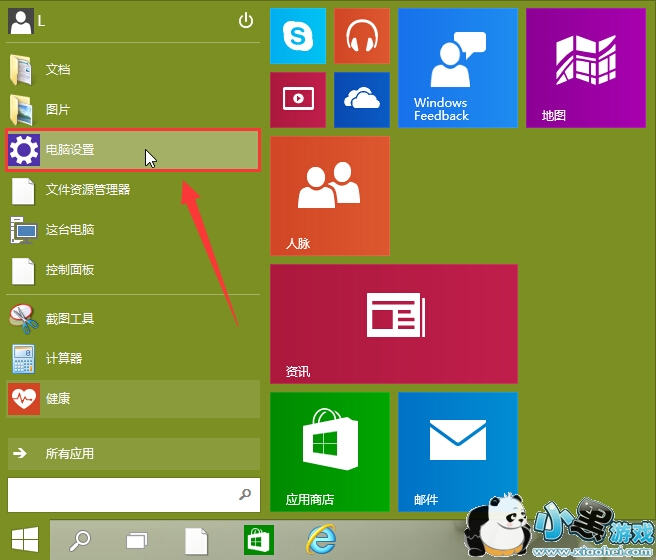
Task: Open the Music headphones tile
Action: [362, 36]
